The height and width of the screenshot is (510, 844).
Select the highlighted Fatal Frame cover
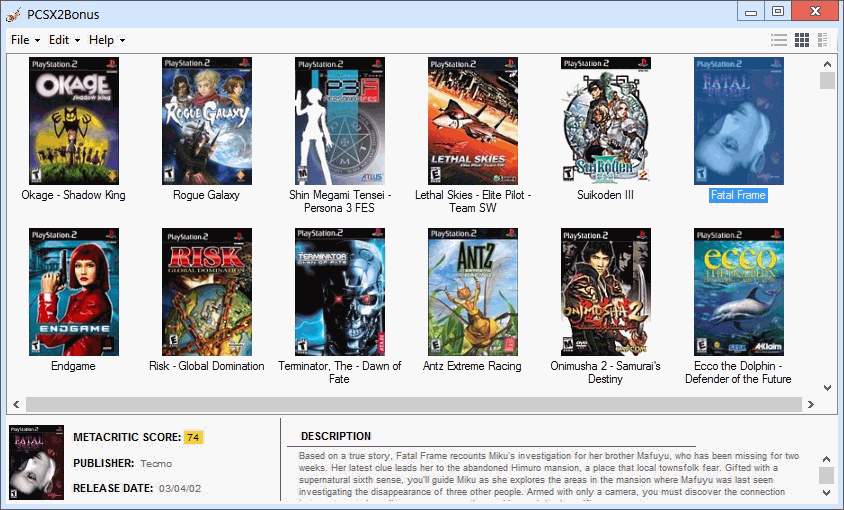738,121
